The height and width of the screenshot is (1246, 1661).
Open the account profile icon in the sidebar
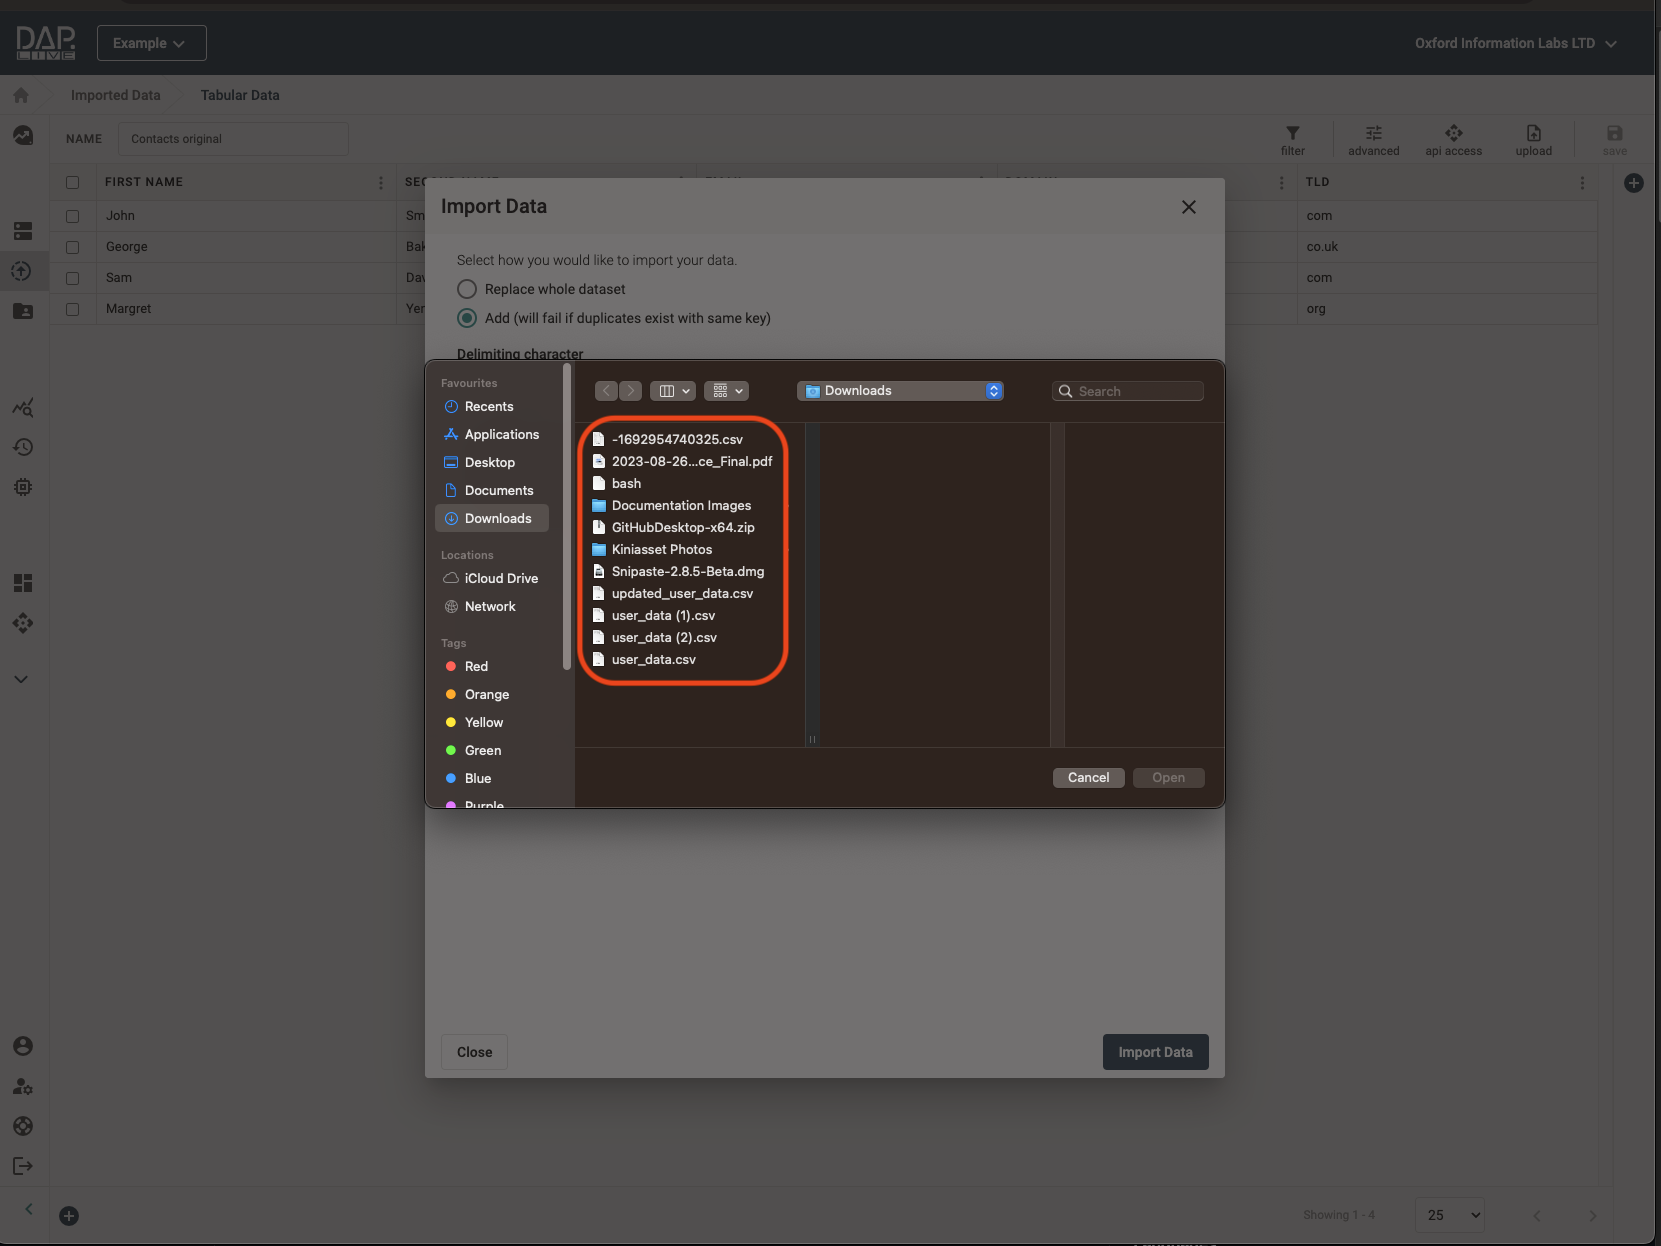click(22, 1046)
